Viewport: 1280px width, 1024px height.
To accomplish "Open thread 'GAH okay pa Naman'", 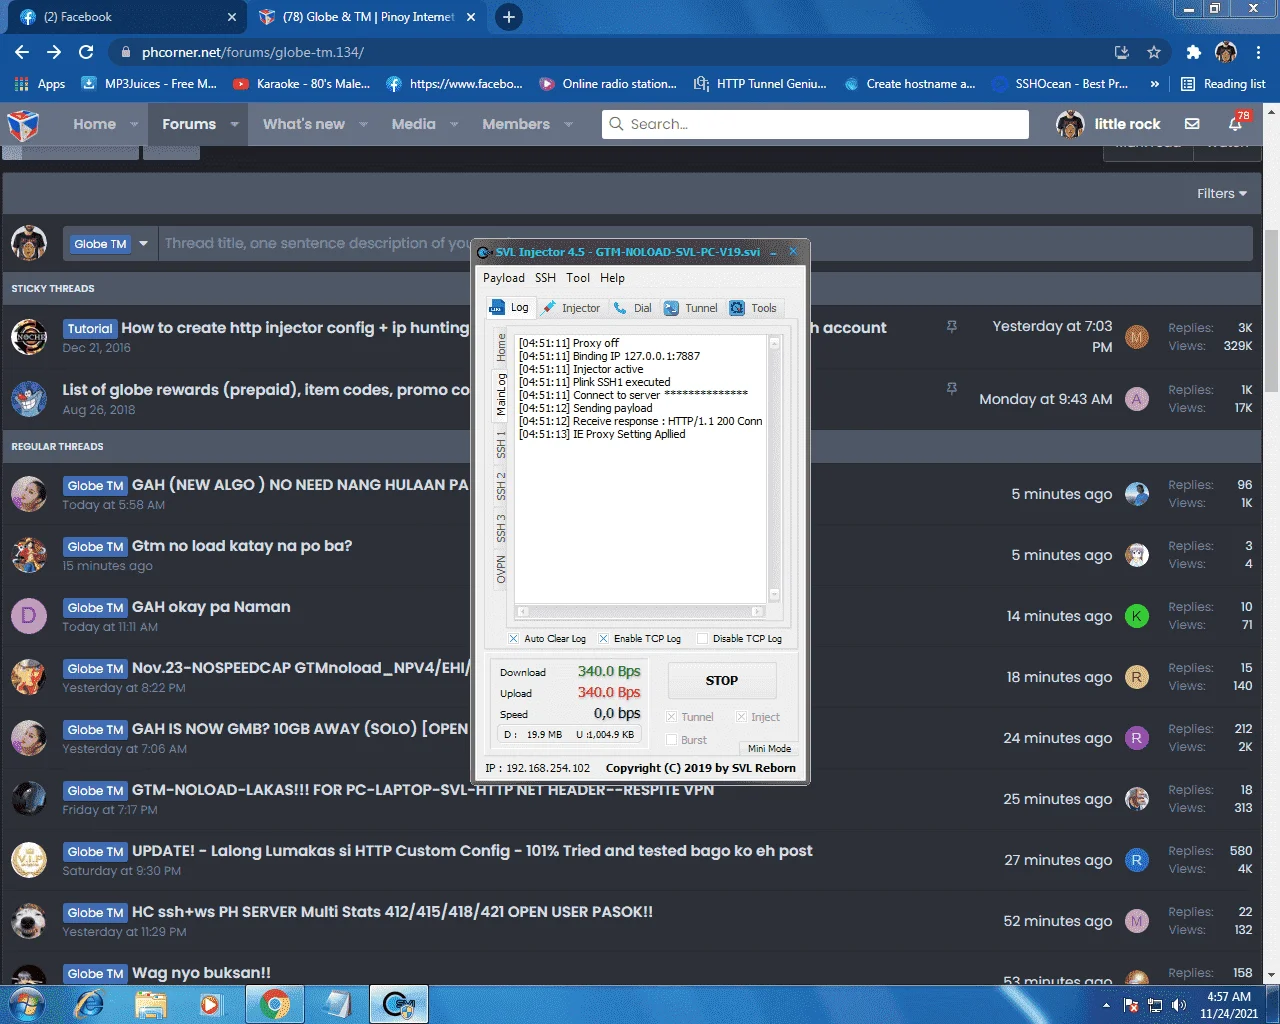I will click(x=211, y=607).
